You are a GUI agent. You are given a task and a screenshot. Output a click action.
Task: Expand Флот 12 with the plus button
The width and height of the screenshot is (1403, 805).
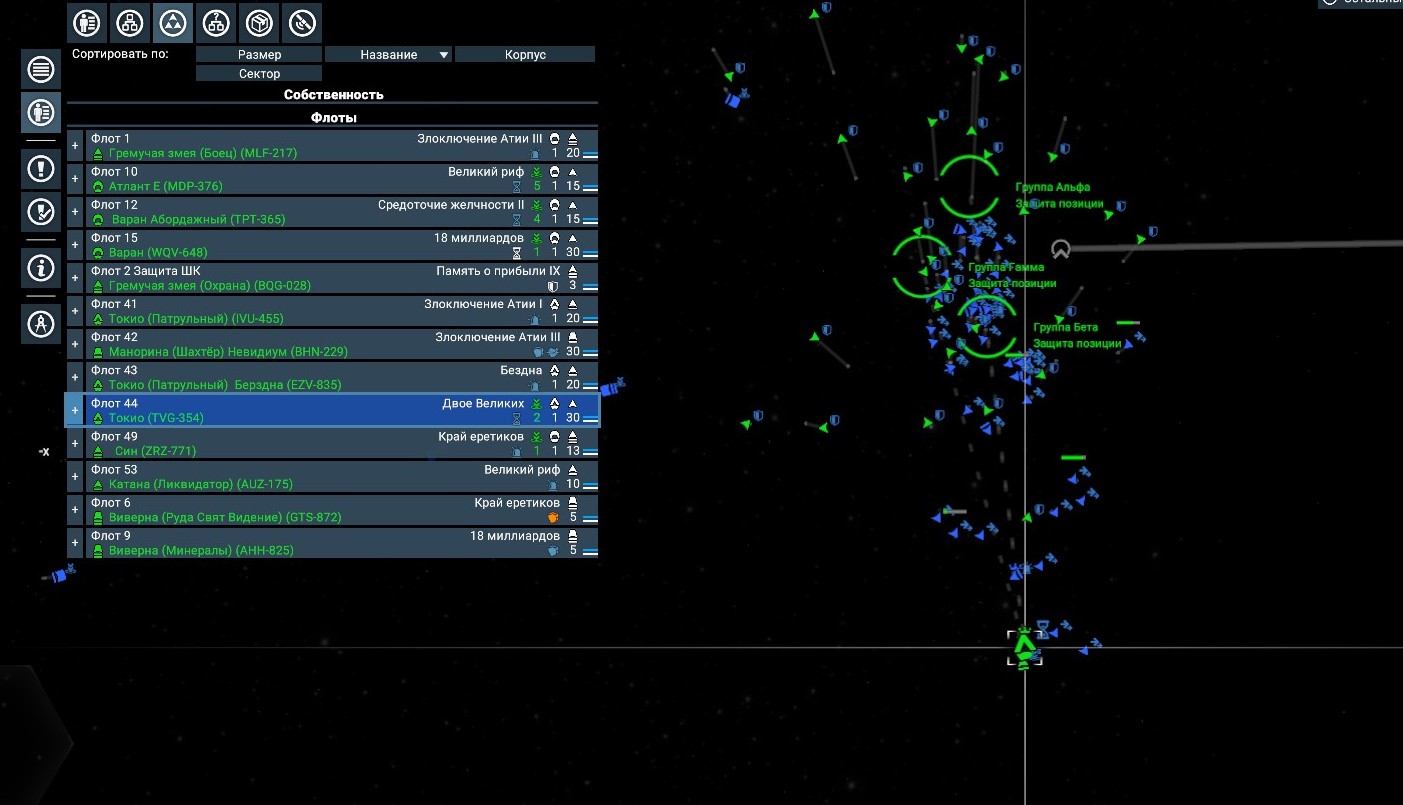[75, 212]
